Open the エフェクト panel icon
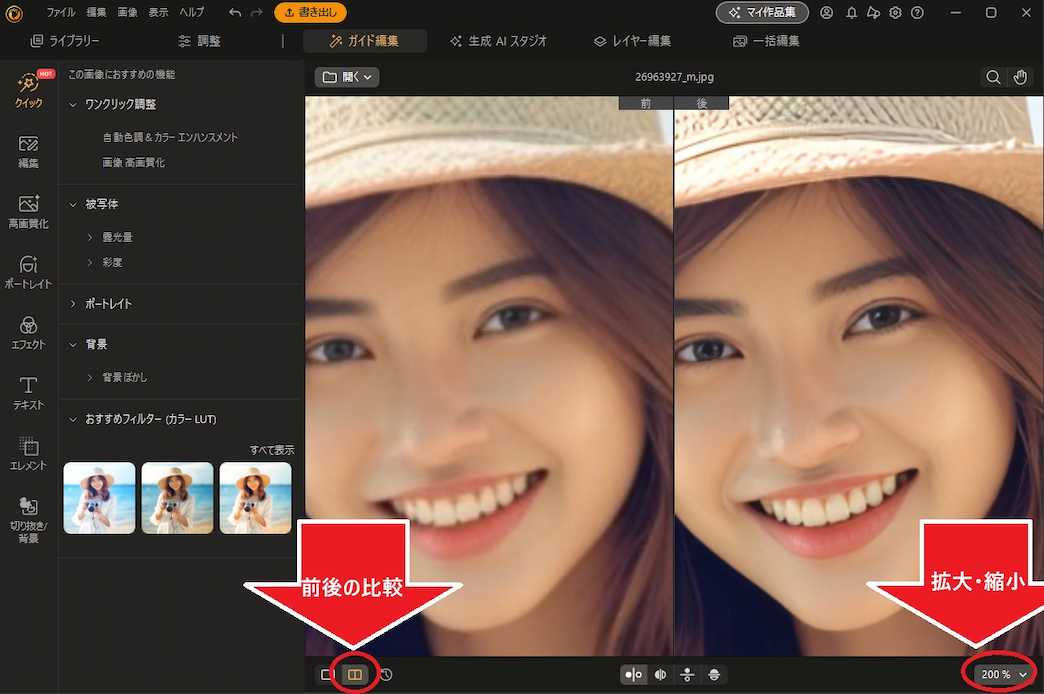The width and height of the screenshot is (1044, 694). pyautogui.click(x=28, y=330)
